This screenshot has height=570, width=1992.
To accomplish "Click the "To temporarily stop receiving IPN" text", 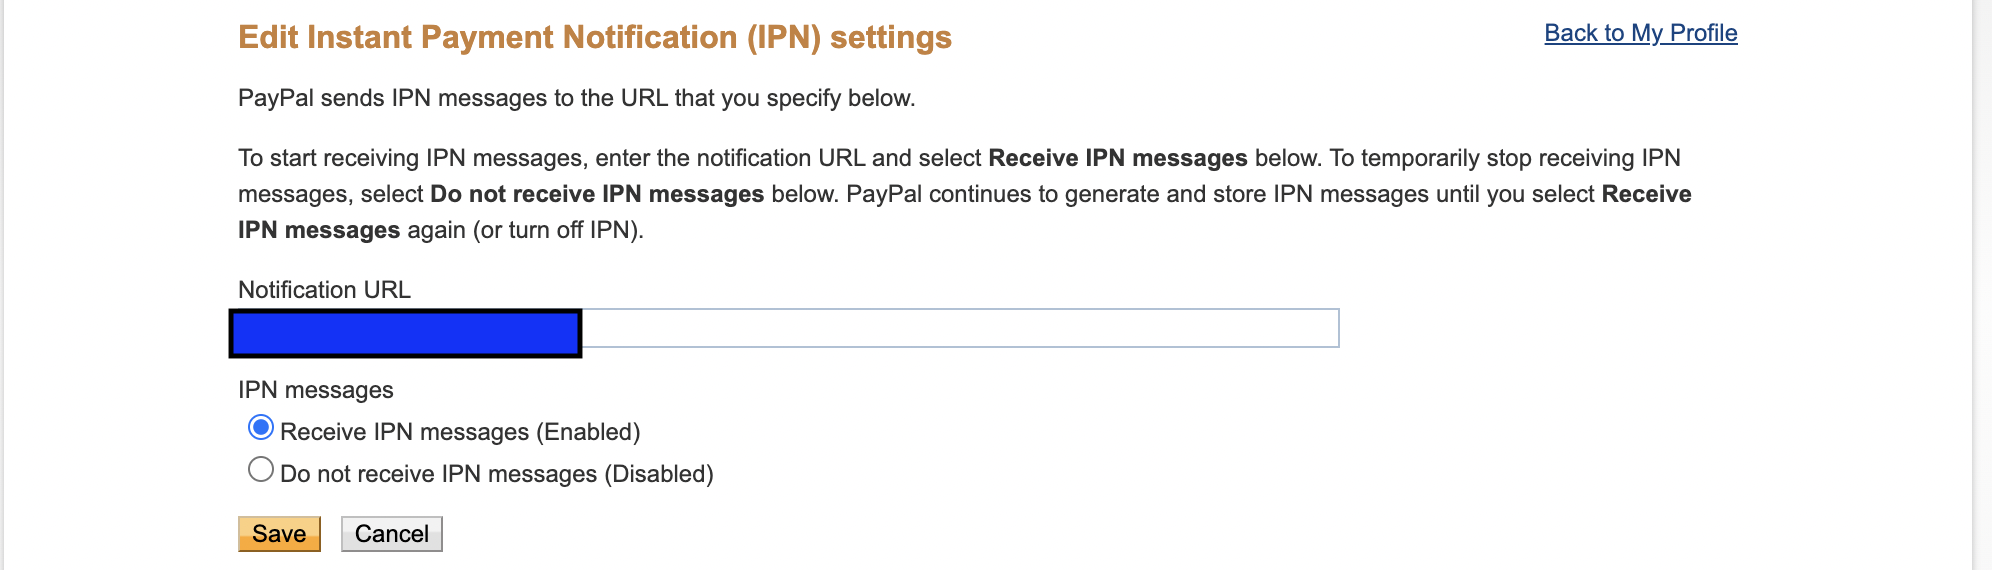I will coord(1504,158).
